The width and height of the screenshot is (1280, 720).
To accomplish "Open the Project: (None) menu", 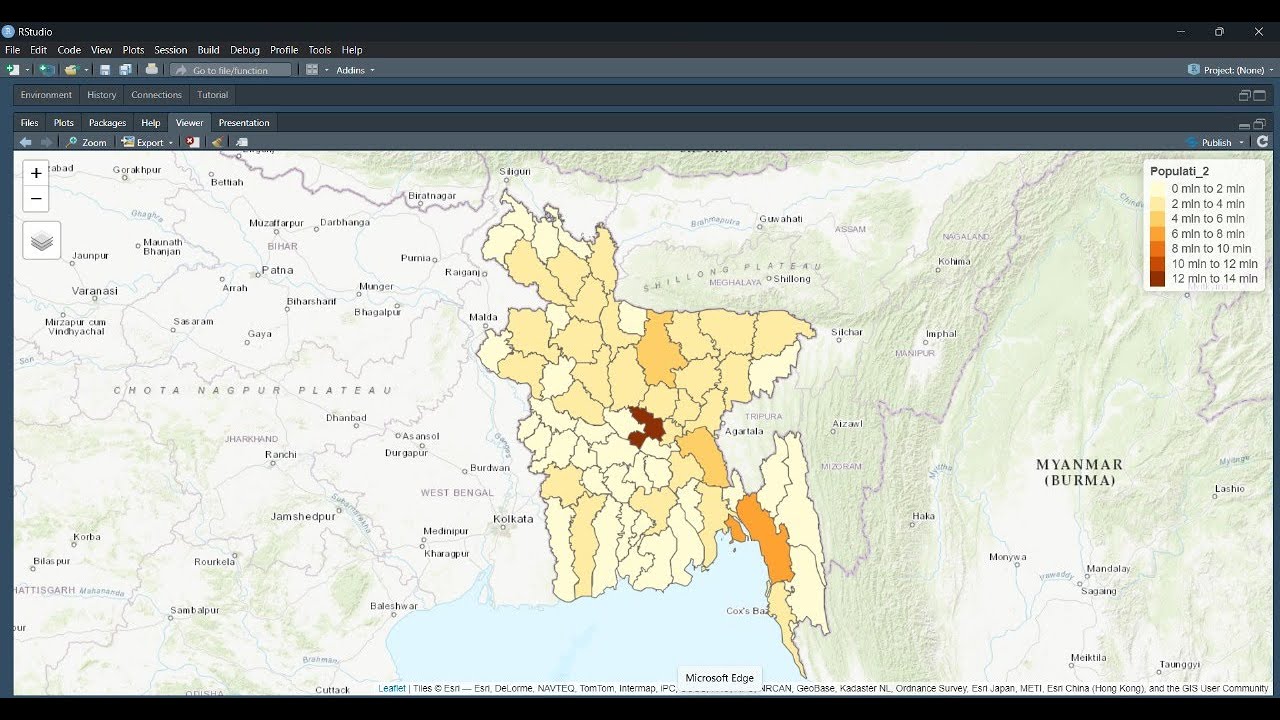I will click(x=1231, y=70).
